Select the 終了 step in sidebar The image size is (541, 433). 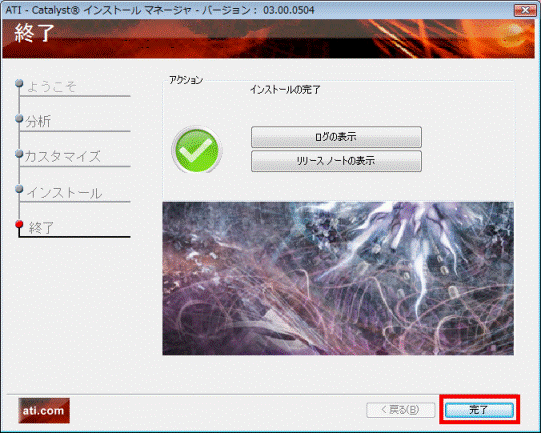[x=41, y=228]
